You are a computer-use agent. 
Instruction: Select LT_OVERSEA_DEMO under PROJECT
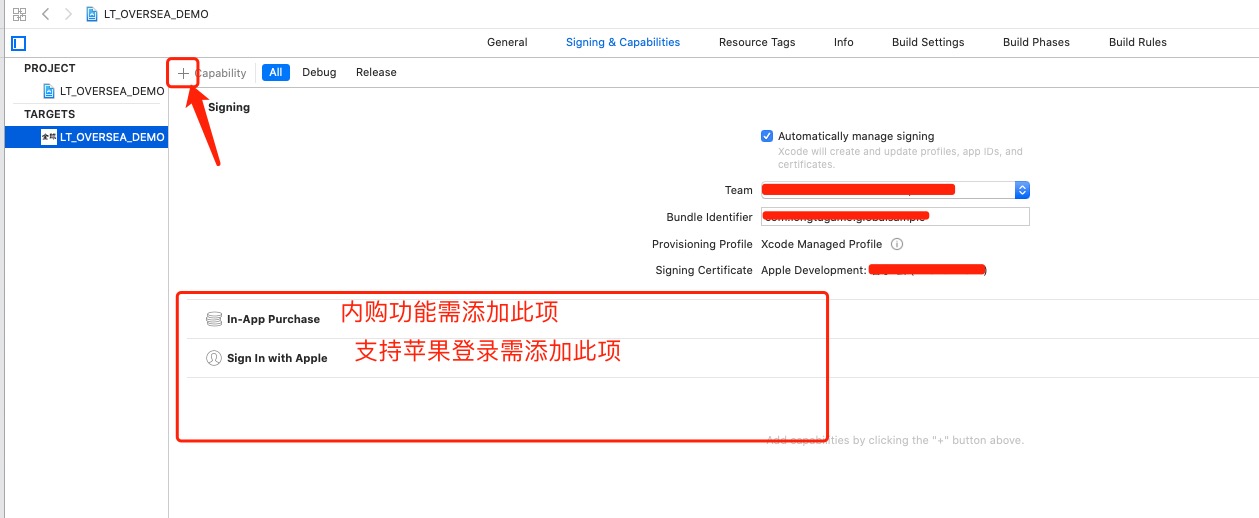pyautogui.click(x=111, y=91)
